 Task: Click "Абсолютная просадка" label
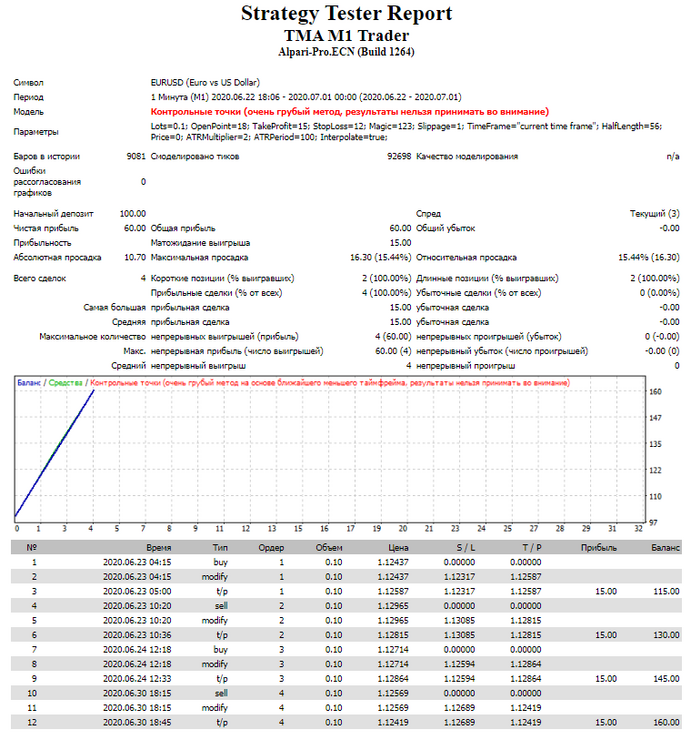tap(57, 257)
